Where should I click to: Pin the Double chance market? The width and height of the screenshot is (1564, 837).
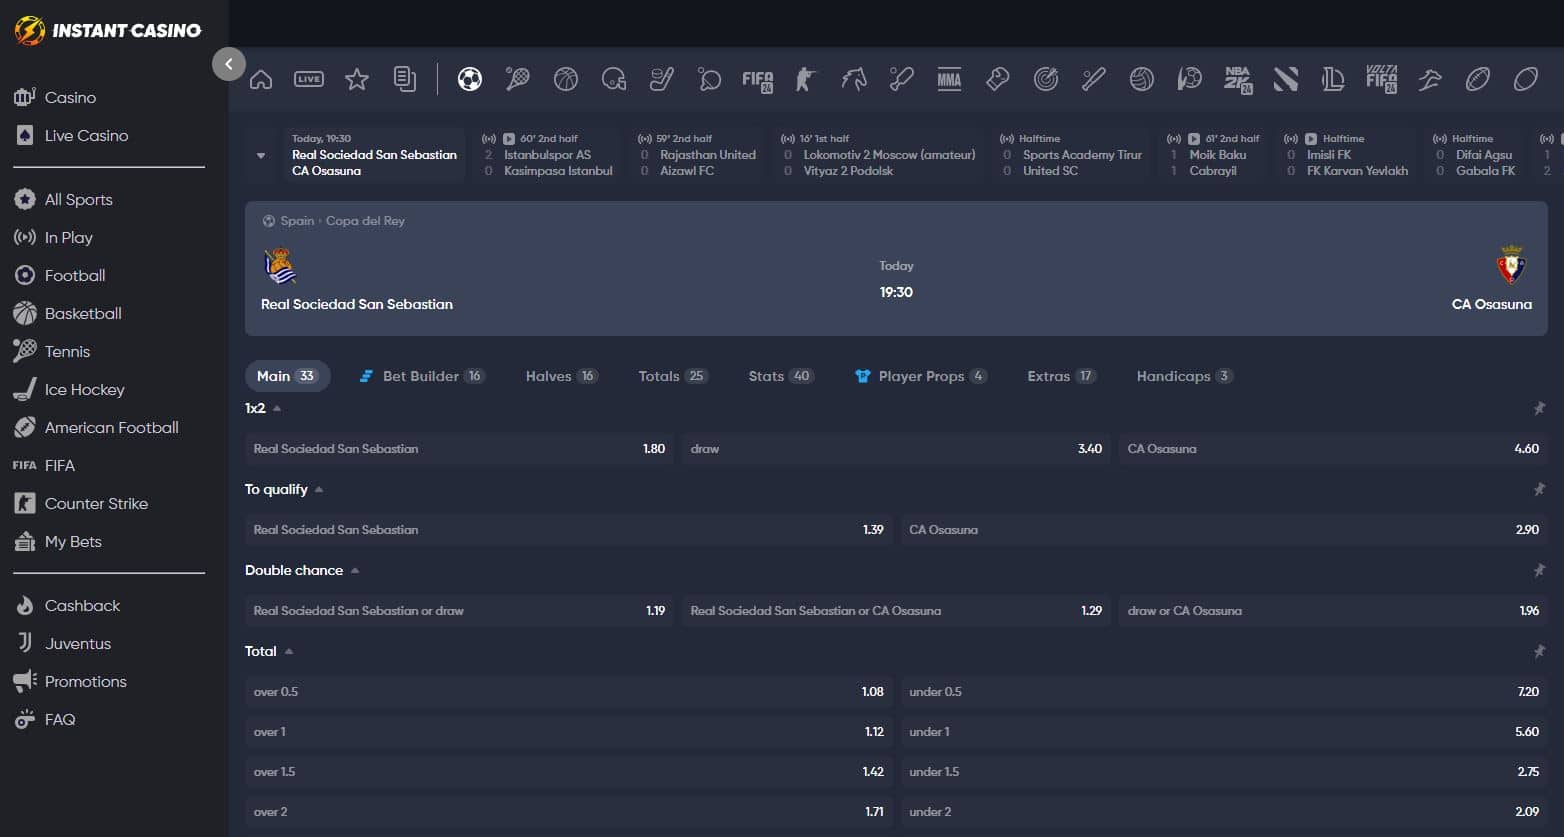tap(1539, 570)
